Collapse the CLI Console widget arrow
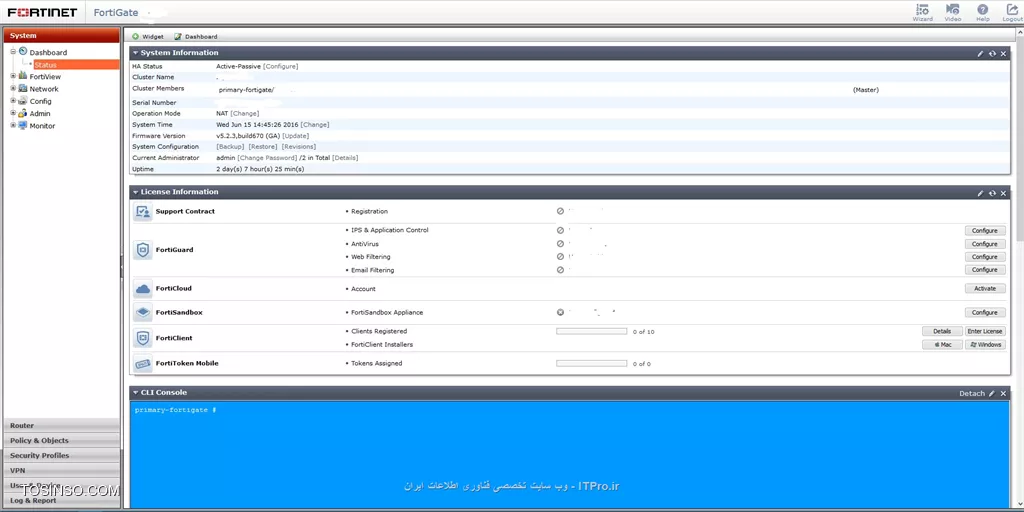This screenshot has width=1024, height=512. 136,393
